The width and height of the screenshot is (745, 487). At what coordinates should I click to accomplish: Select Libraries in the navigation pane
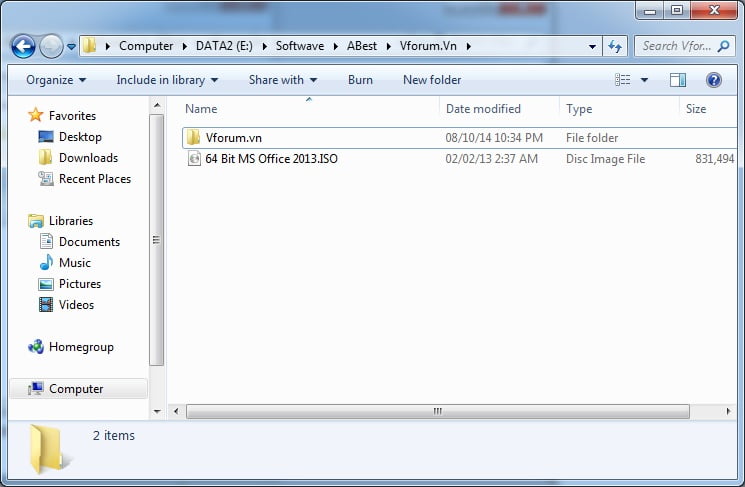tap(71, 220)
